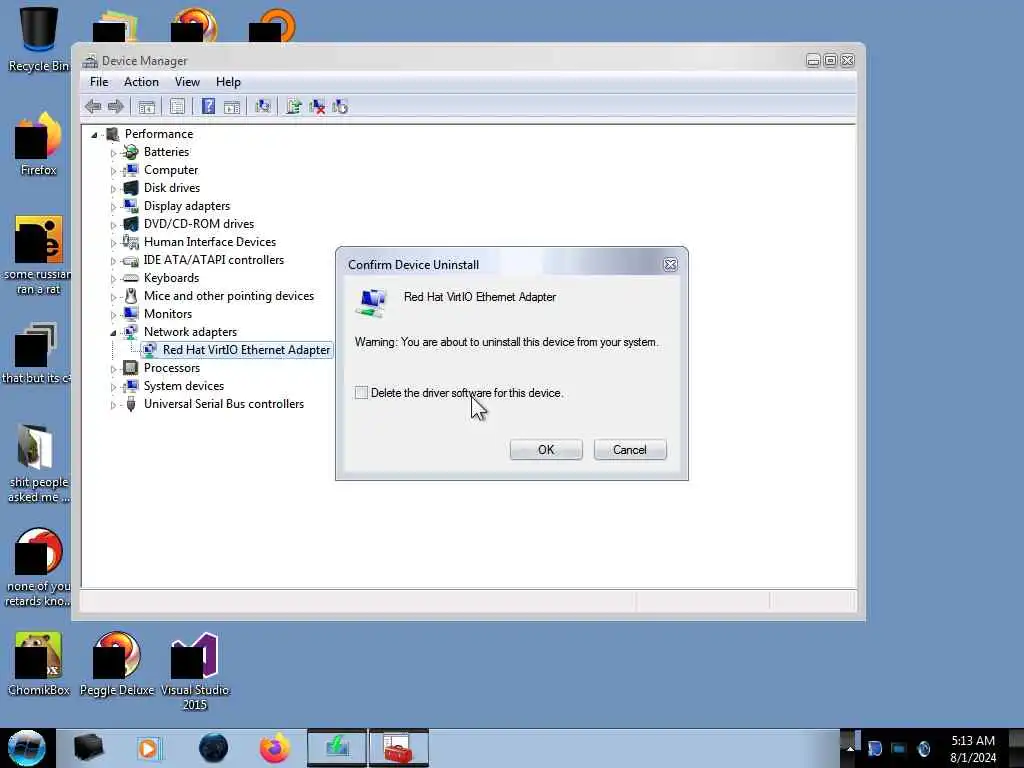Select Red Hat VirtIO Ethernet Adapter tree item

246,350
